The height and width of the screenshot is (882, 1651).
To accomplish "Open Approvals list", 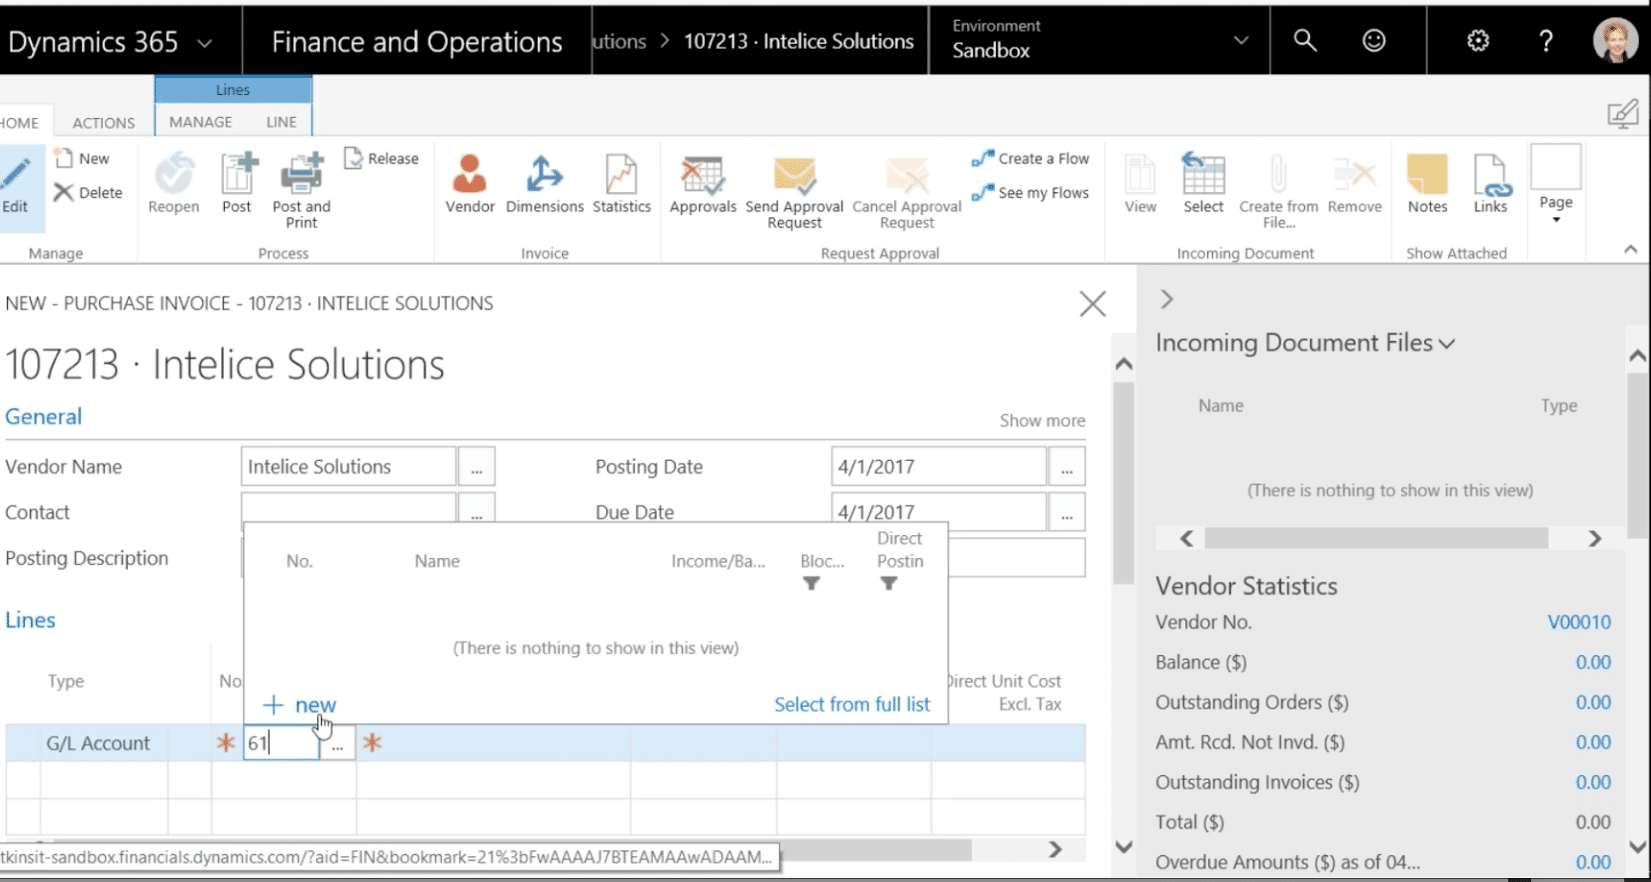I will click(703, 183).
